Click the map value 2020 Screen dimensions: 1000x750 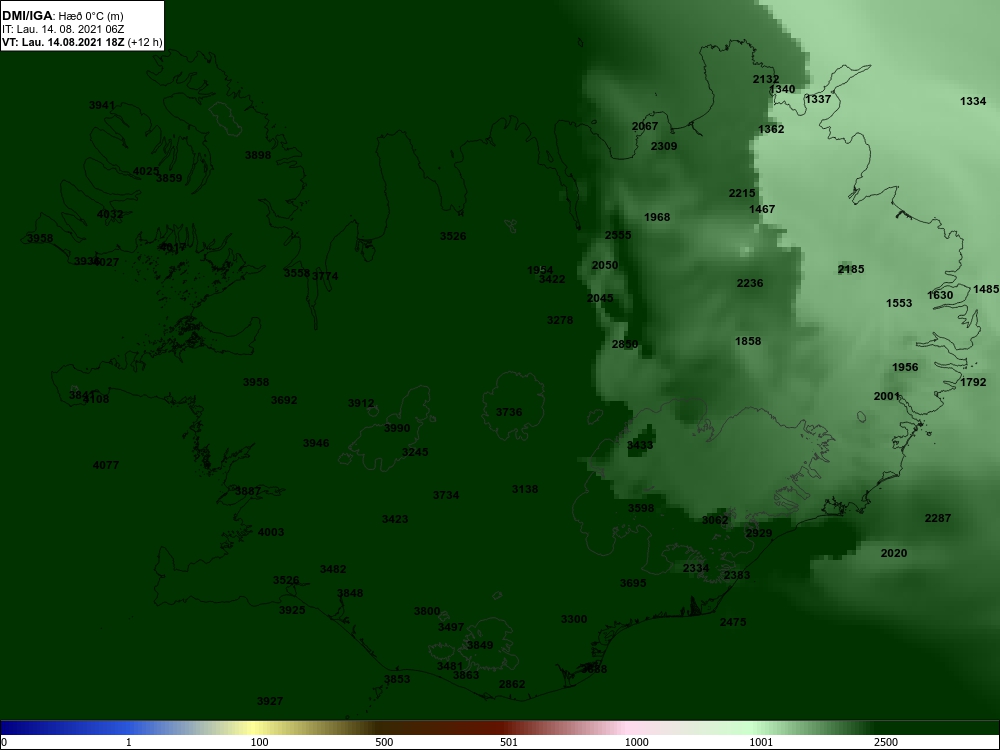(x=893, y=553)
